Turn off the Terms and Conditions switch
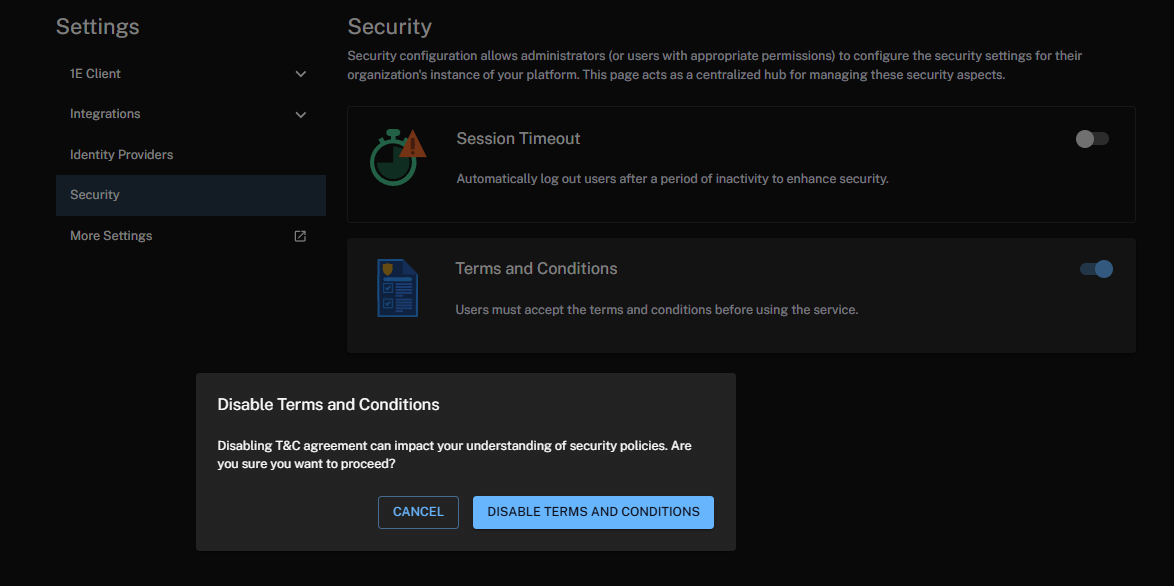 click(x=1096, y=269)
